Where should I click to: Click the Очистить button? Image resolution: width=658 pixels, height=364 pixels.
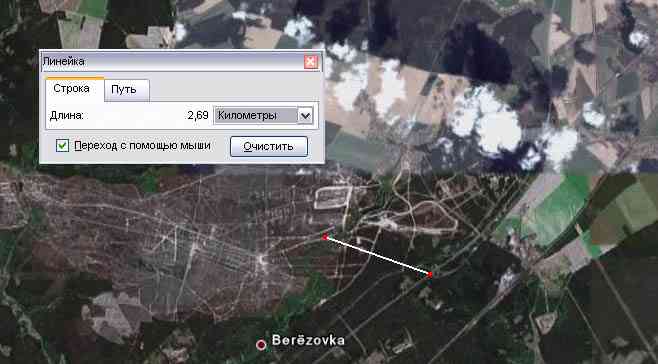[x=269, y=146]
